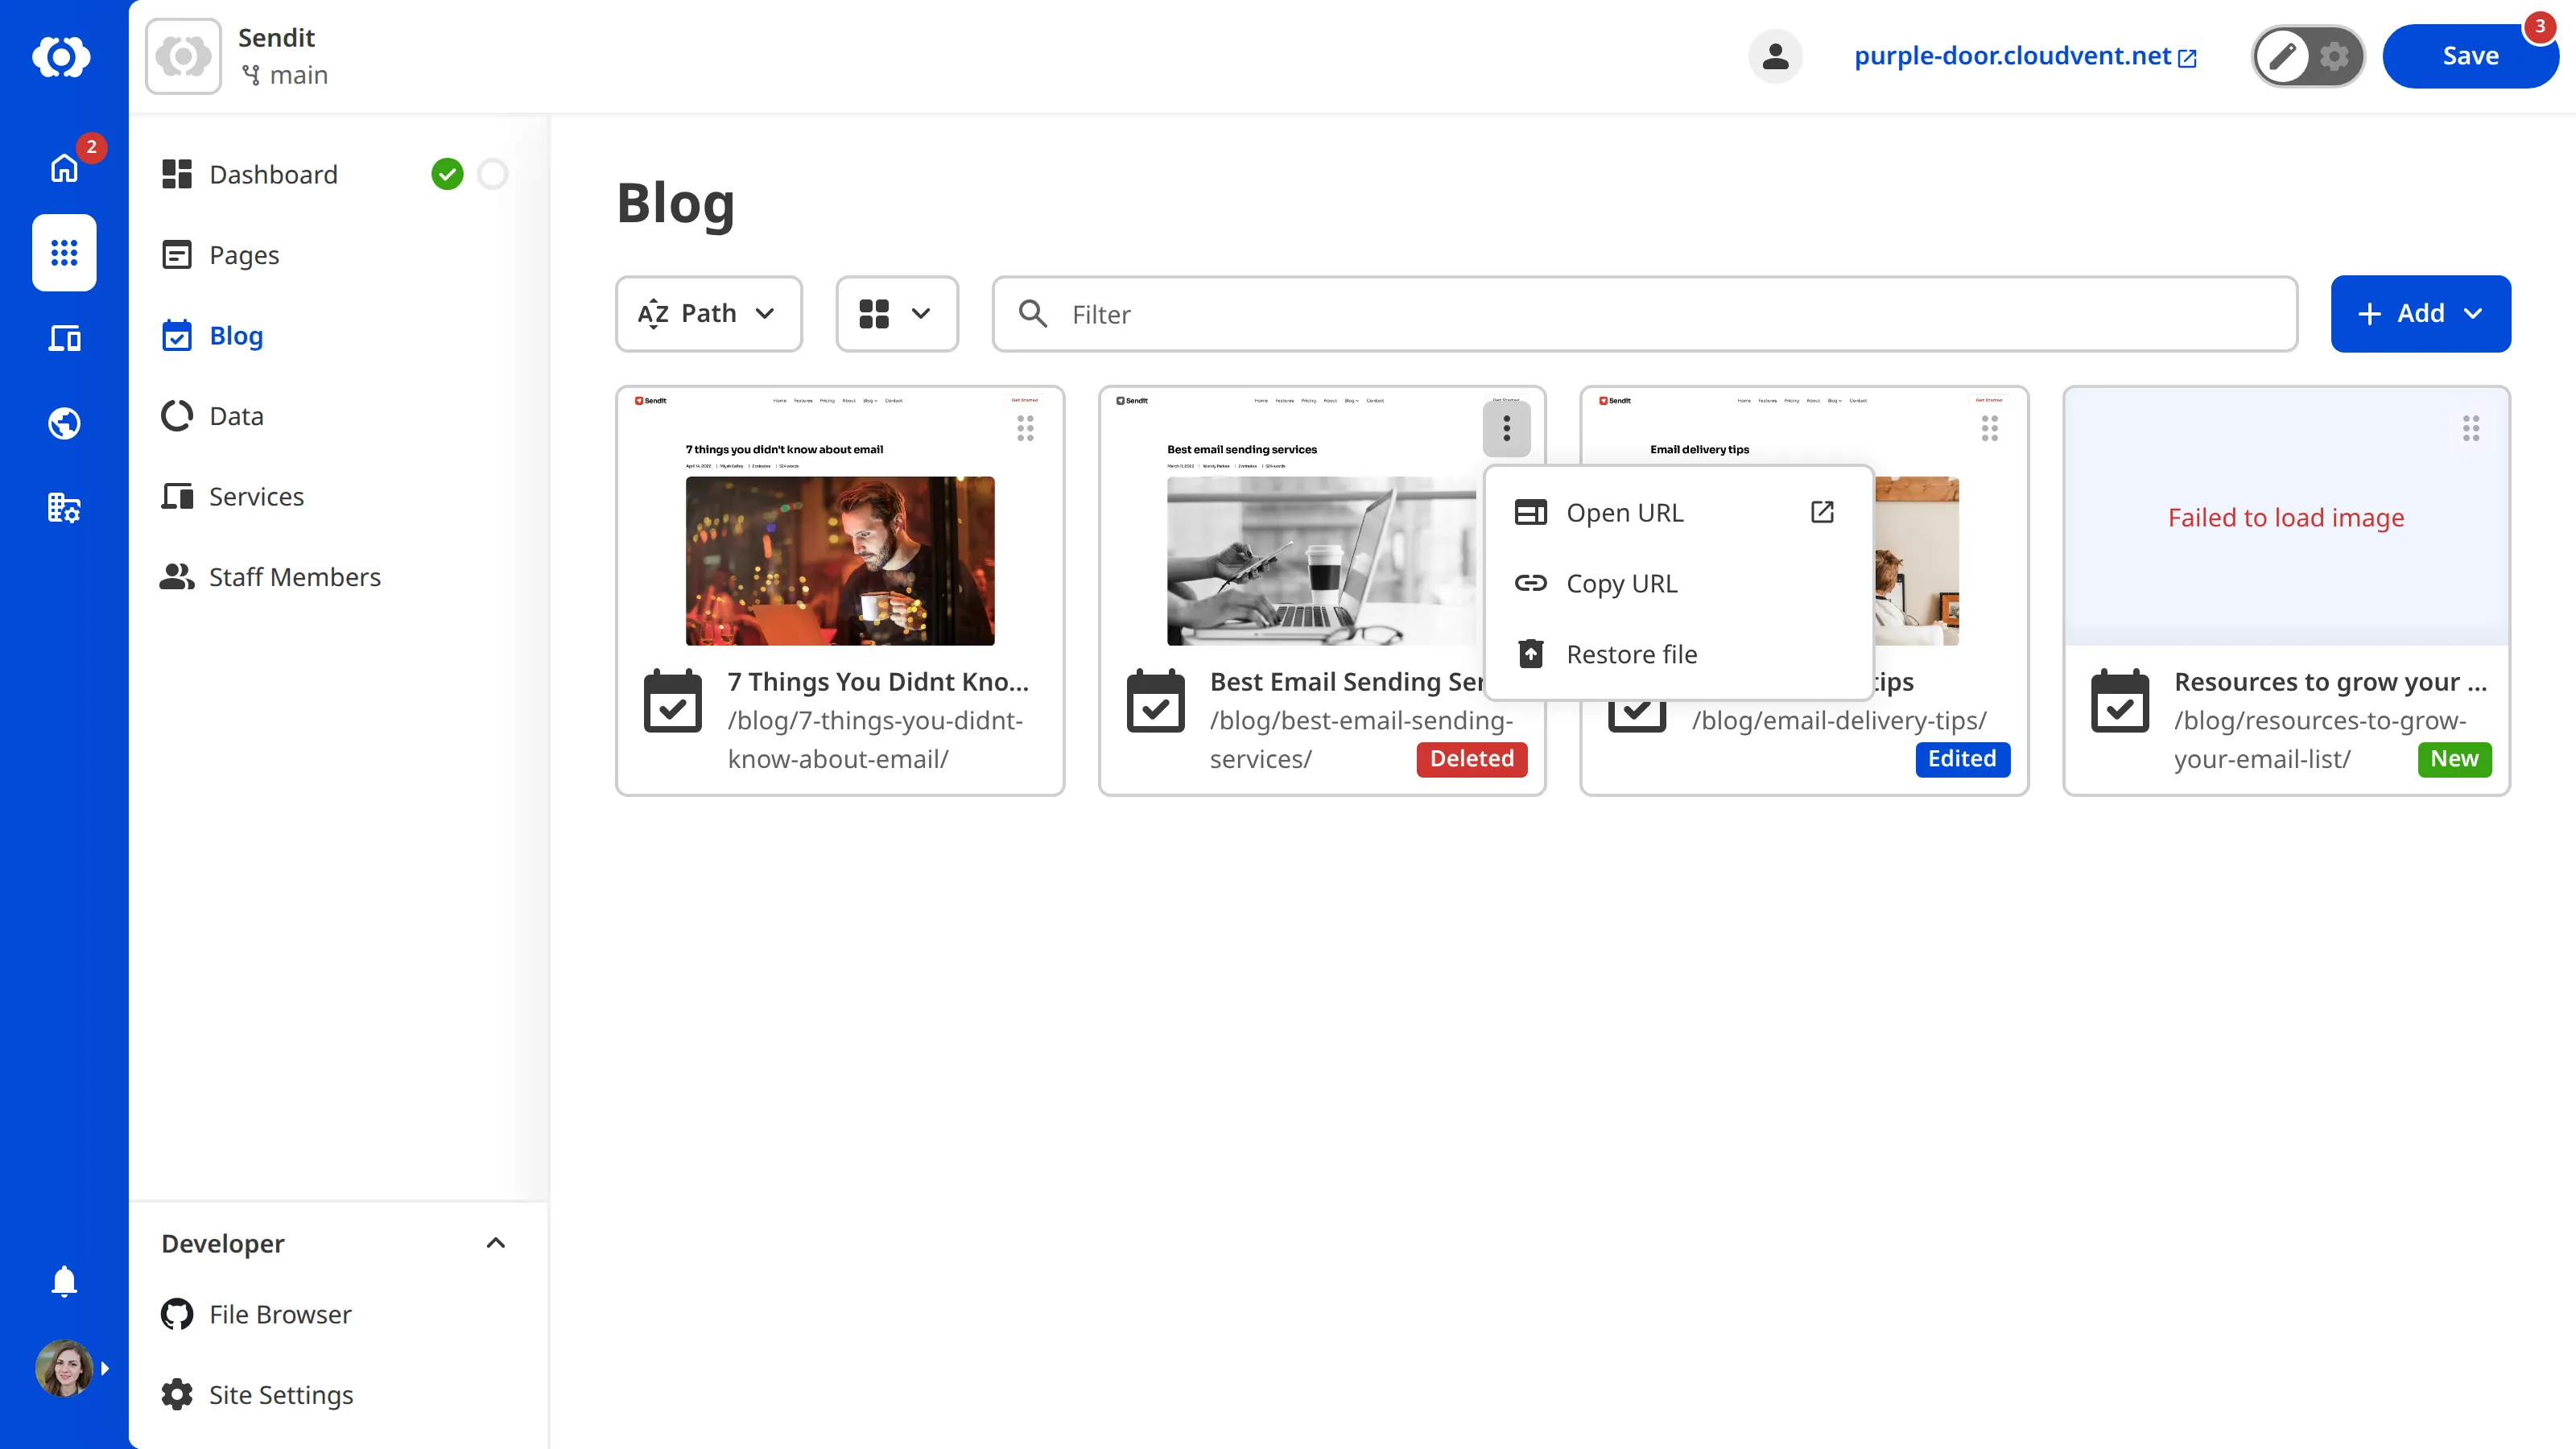Select the empty circle beside Dashboard
The height and width of the screenshot is (1449, 2576).
click(492, 174)
